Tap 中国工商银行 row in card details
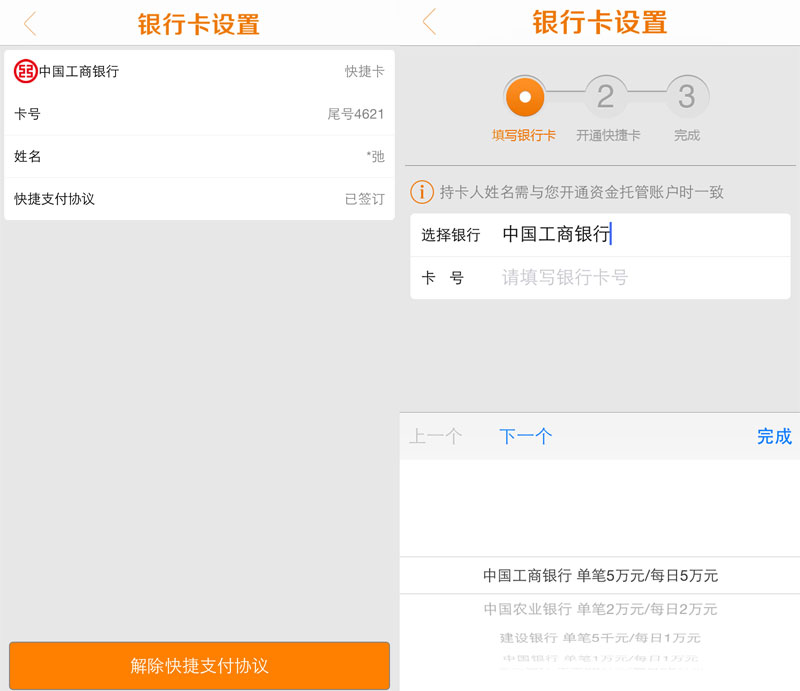Image resolution: width=800 pixels, height=691 pixels. [x=199, y=71]
